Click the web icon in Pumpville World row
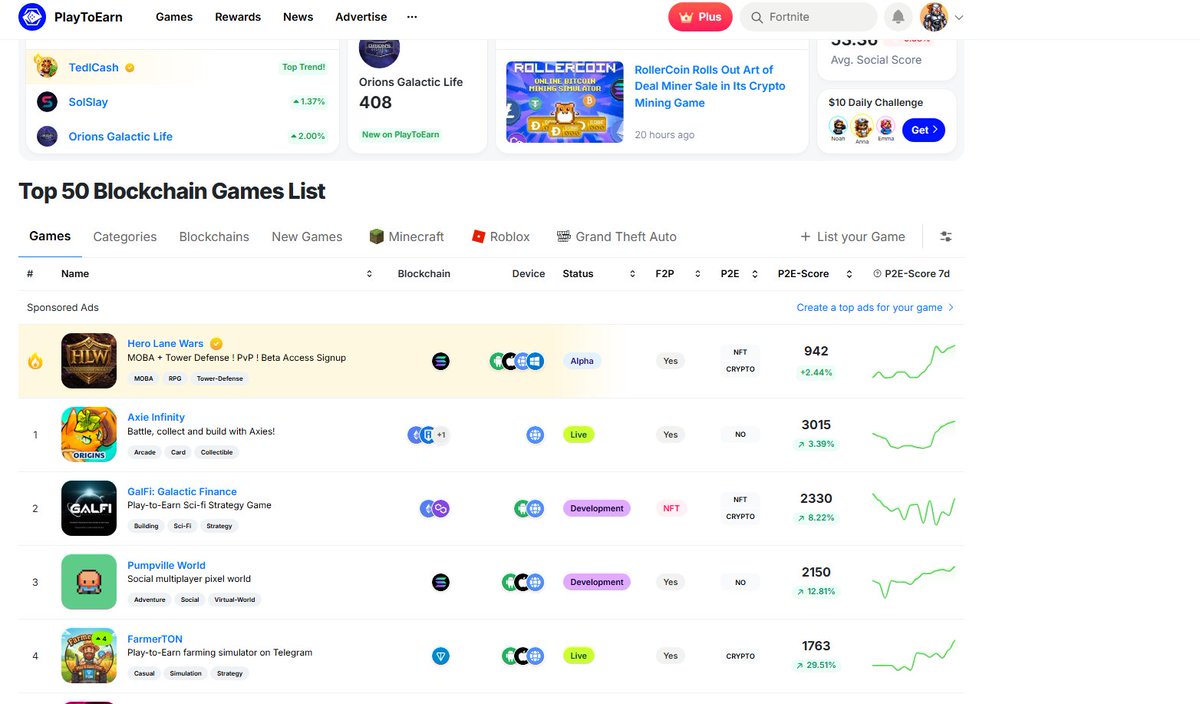Screen dimensions: 1200x704 [x=535, y=582]
